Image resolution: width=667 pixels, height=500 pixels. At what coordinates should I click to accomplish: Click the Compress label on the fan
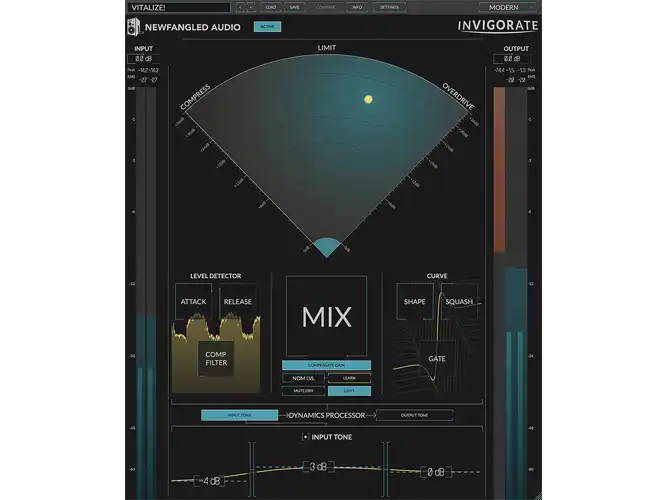(195, 97)
